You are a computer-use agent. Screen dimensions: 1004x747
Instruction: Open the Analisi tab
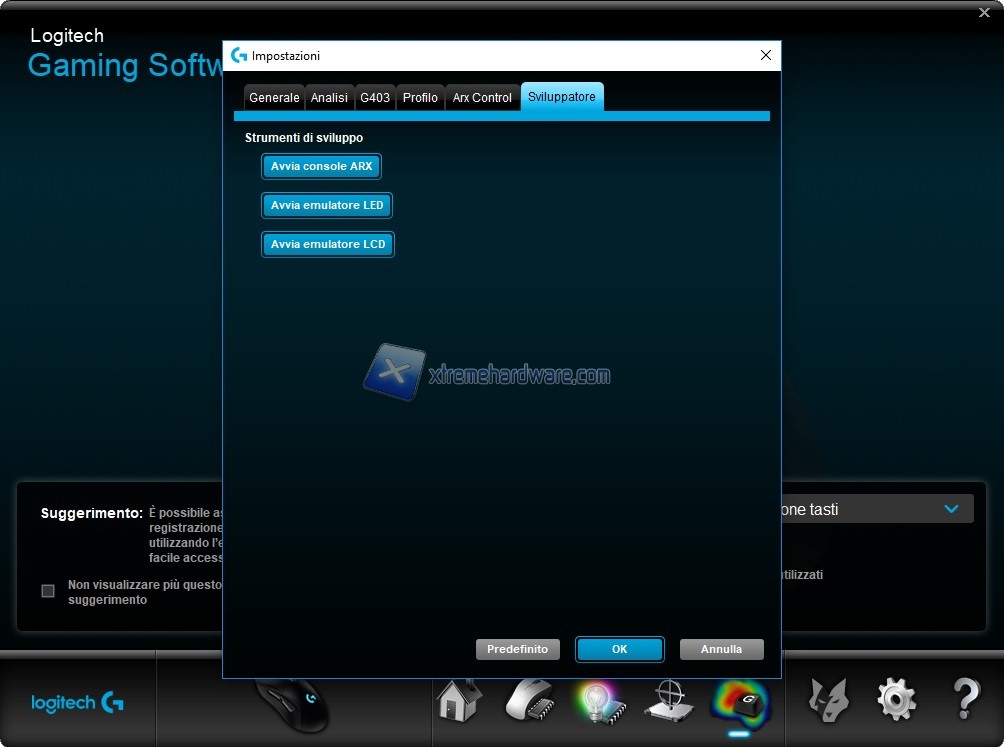pos(329,98)
